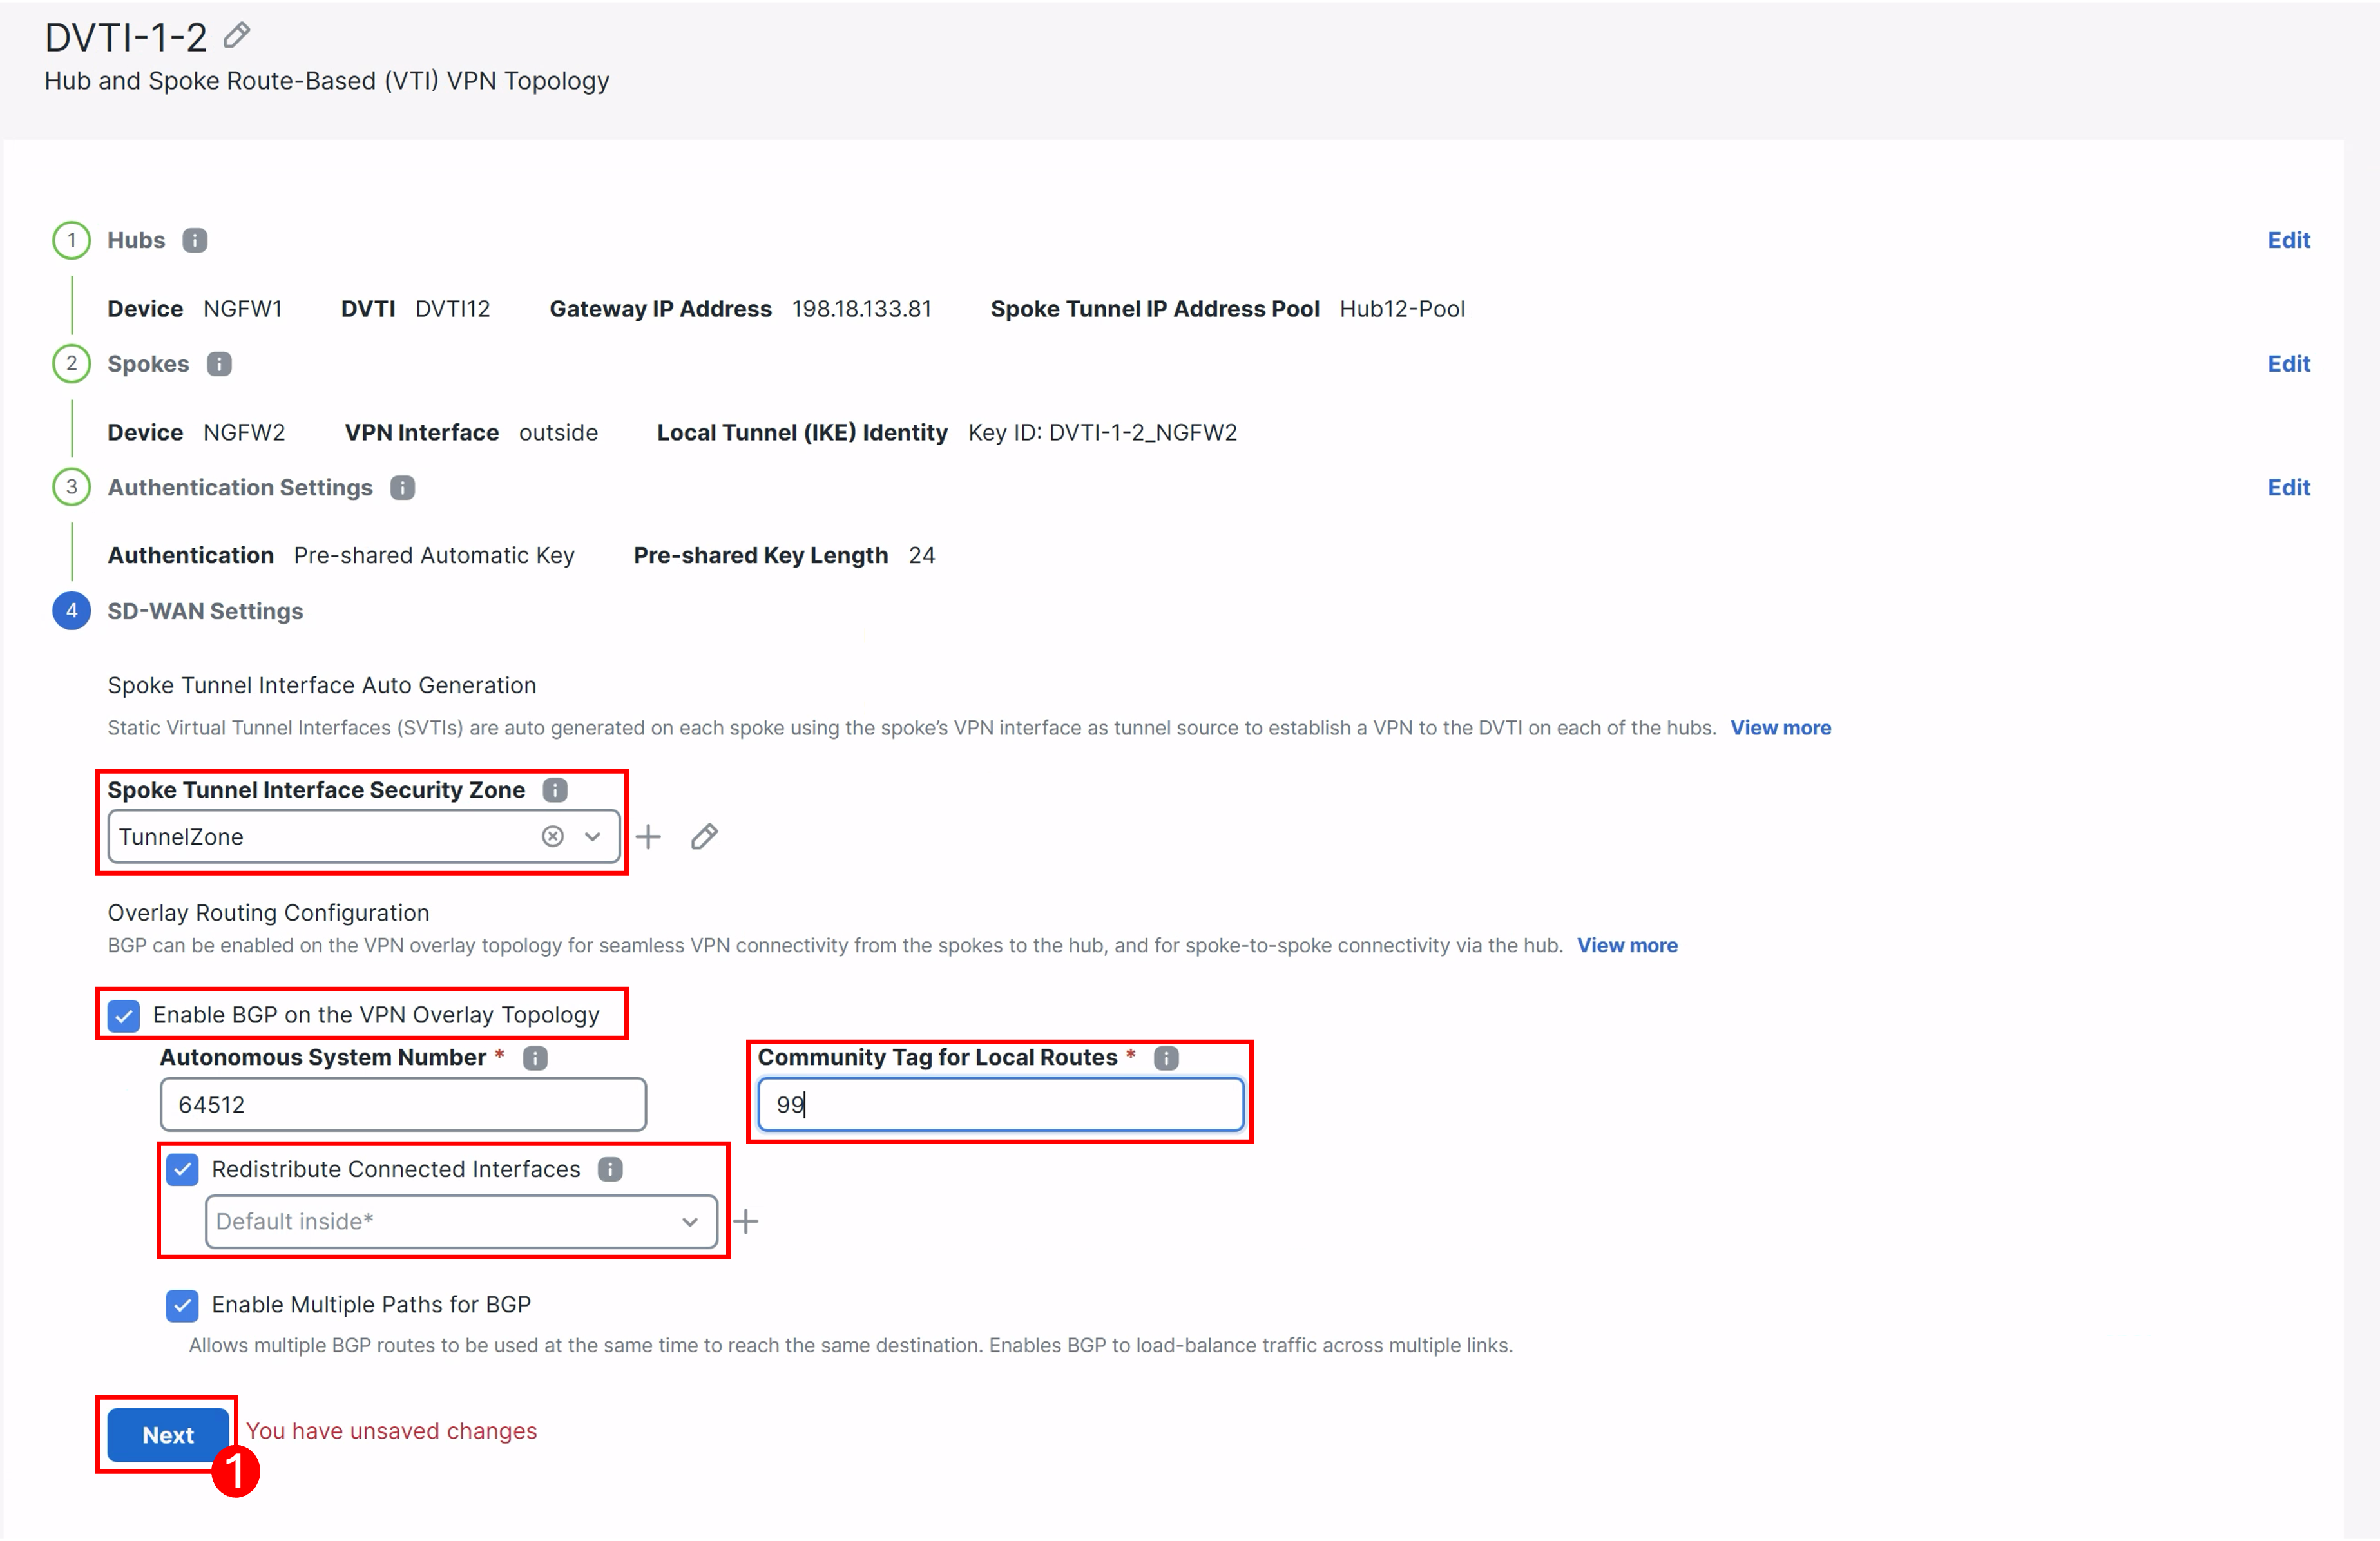This screenshot has width=2380, height=1541.
Task: Clear TunnelZone selection with X icon
Action: click(552, 837)
